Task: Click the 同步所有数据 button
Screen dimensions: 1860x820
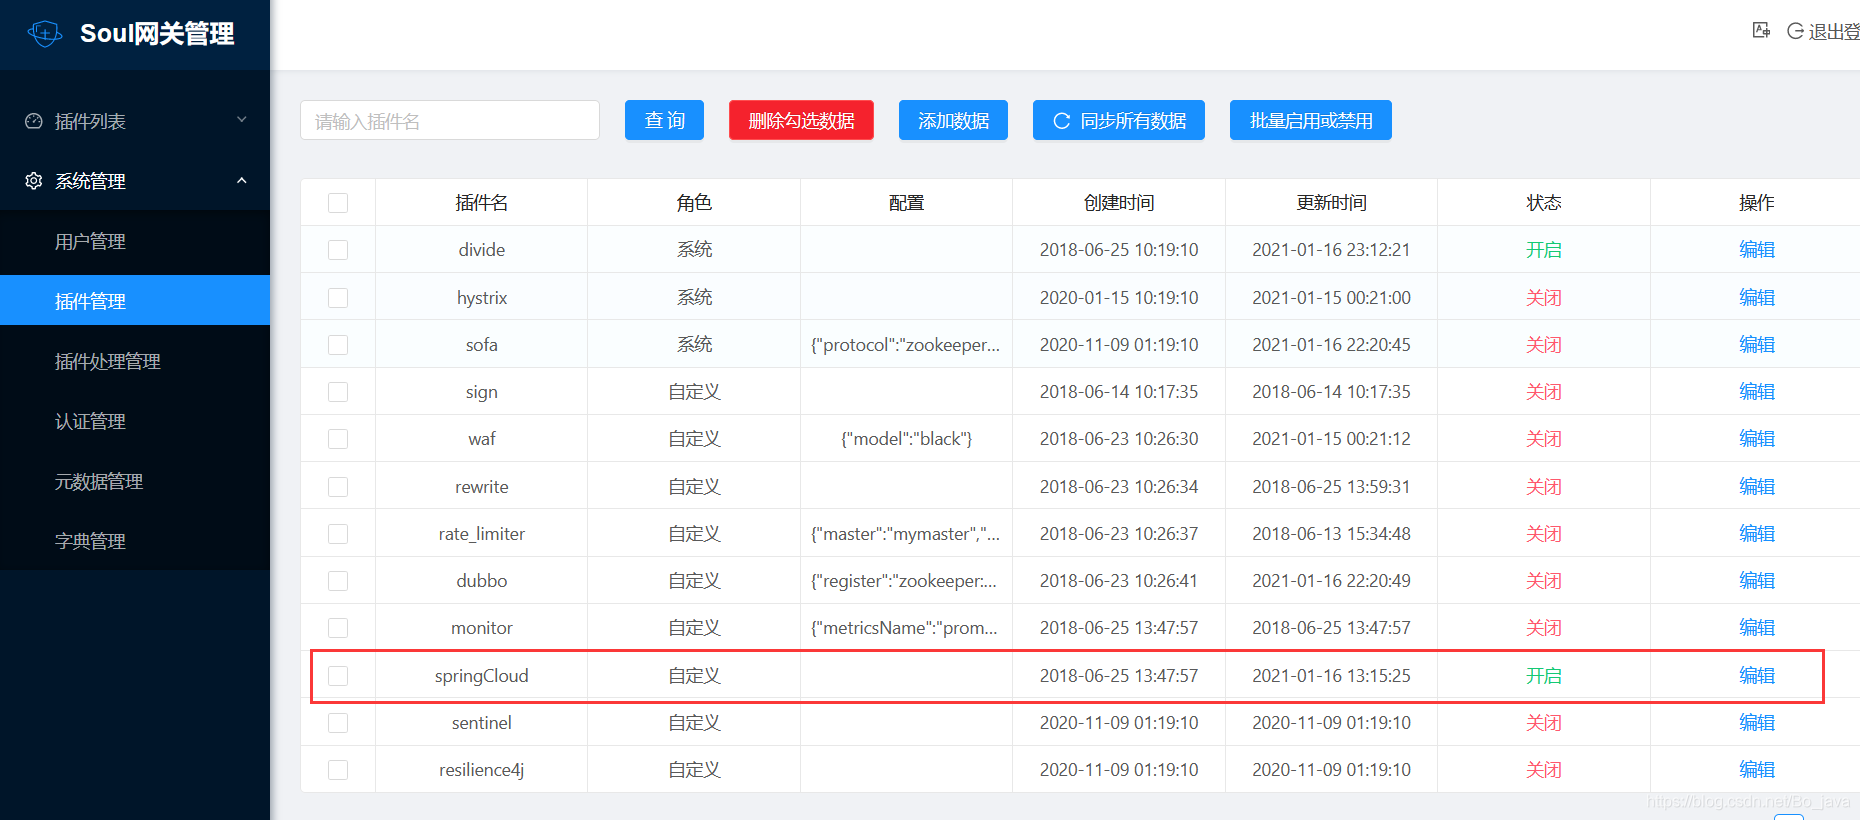Action: pos(1119,120)
